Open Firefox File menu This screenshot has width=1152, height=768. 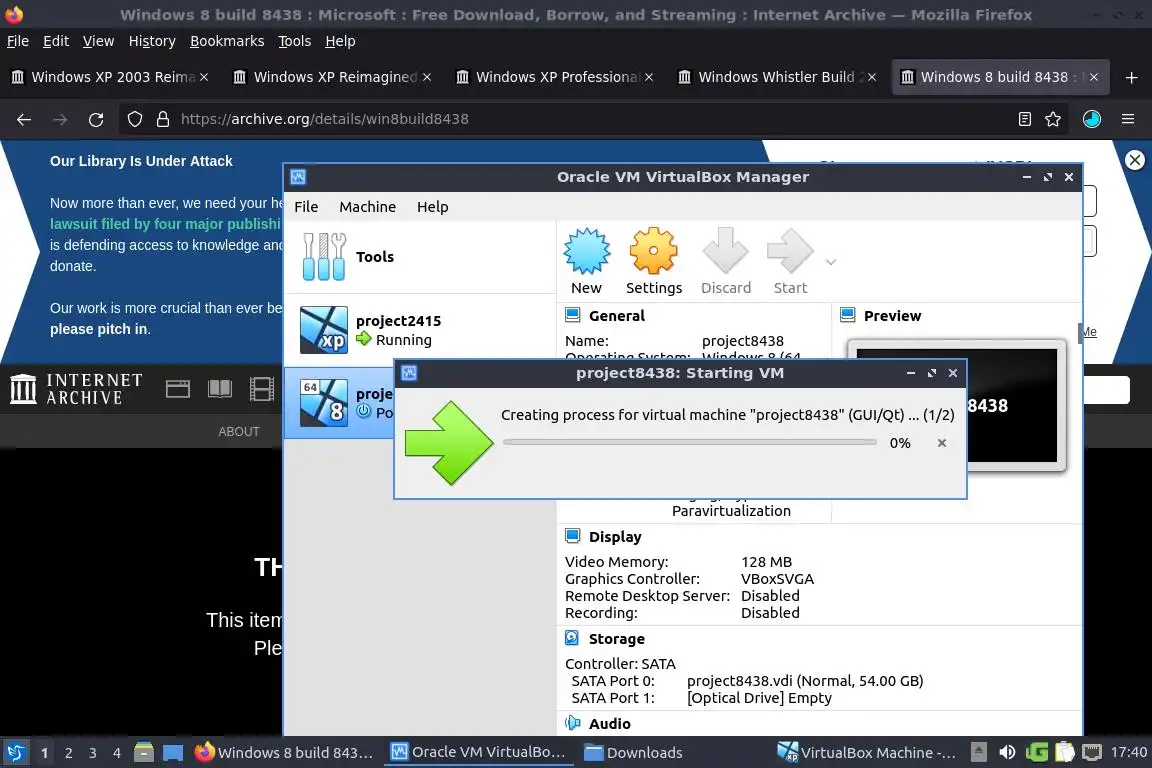pyautogui.click(x=18, y=41)
